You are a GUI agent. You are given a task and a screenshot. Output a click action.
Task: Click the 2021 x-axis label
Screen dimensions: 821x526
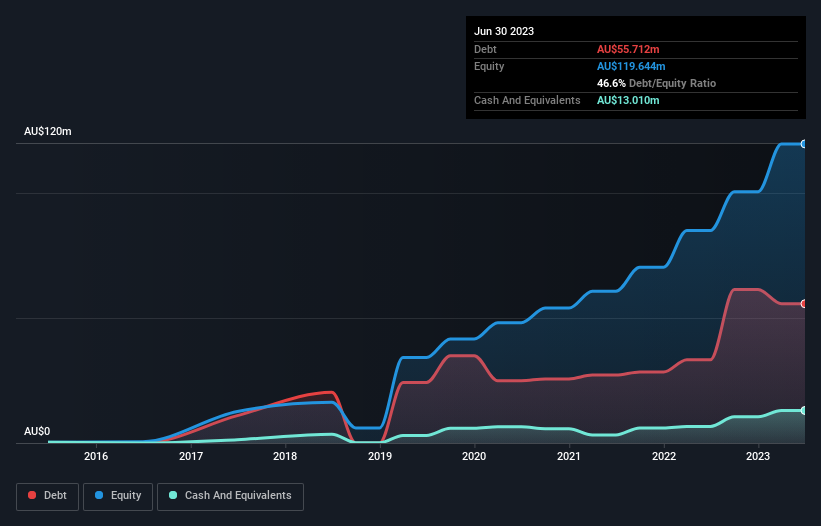(x=569, y=456)
